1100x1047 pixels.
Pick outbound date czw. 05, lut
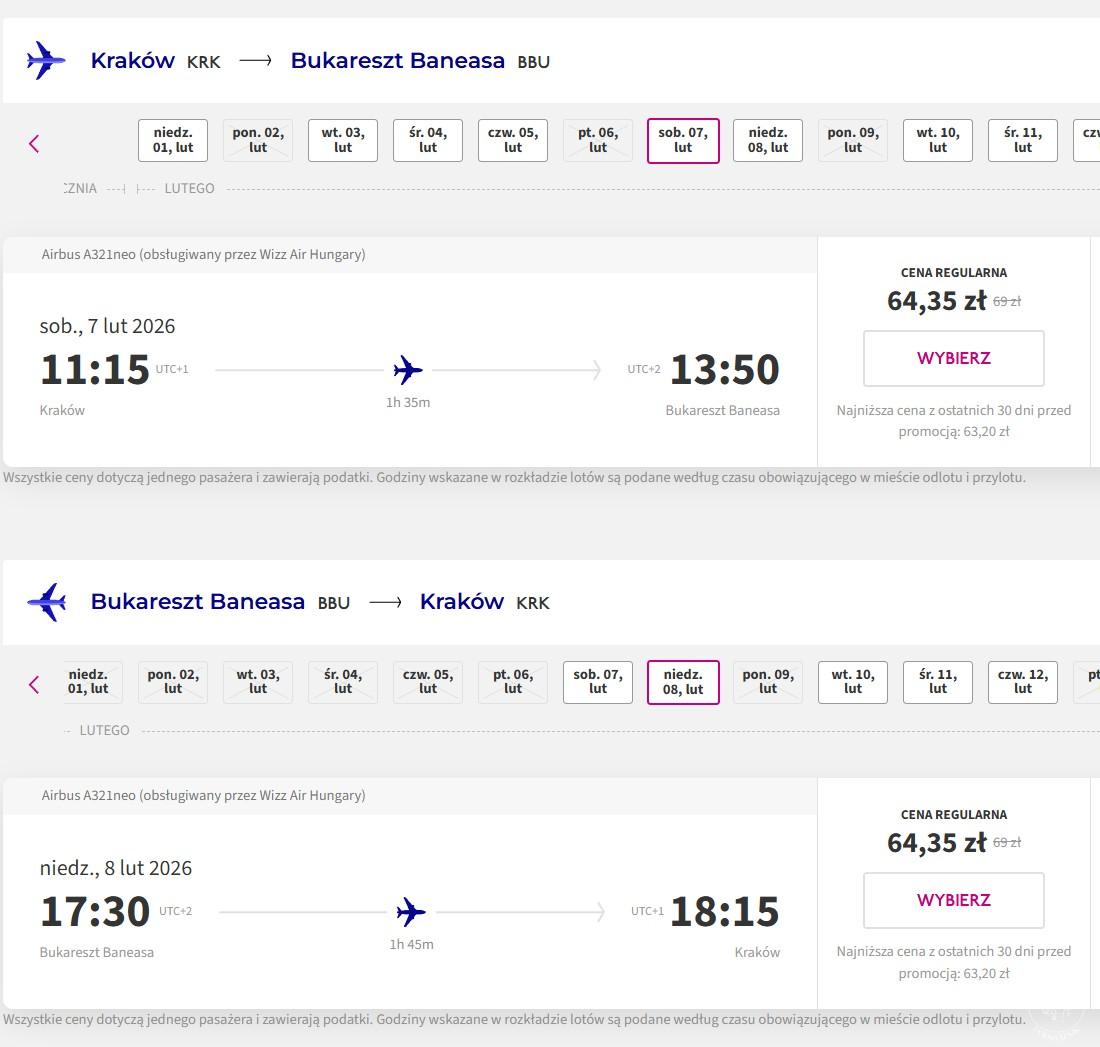[x=513, y=140]
